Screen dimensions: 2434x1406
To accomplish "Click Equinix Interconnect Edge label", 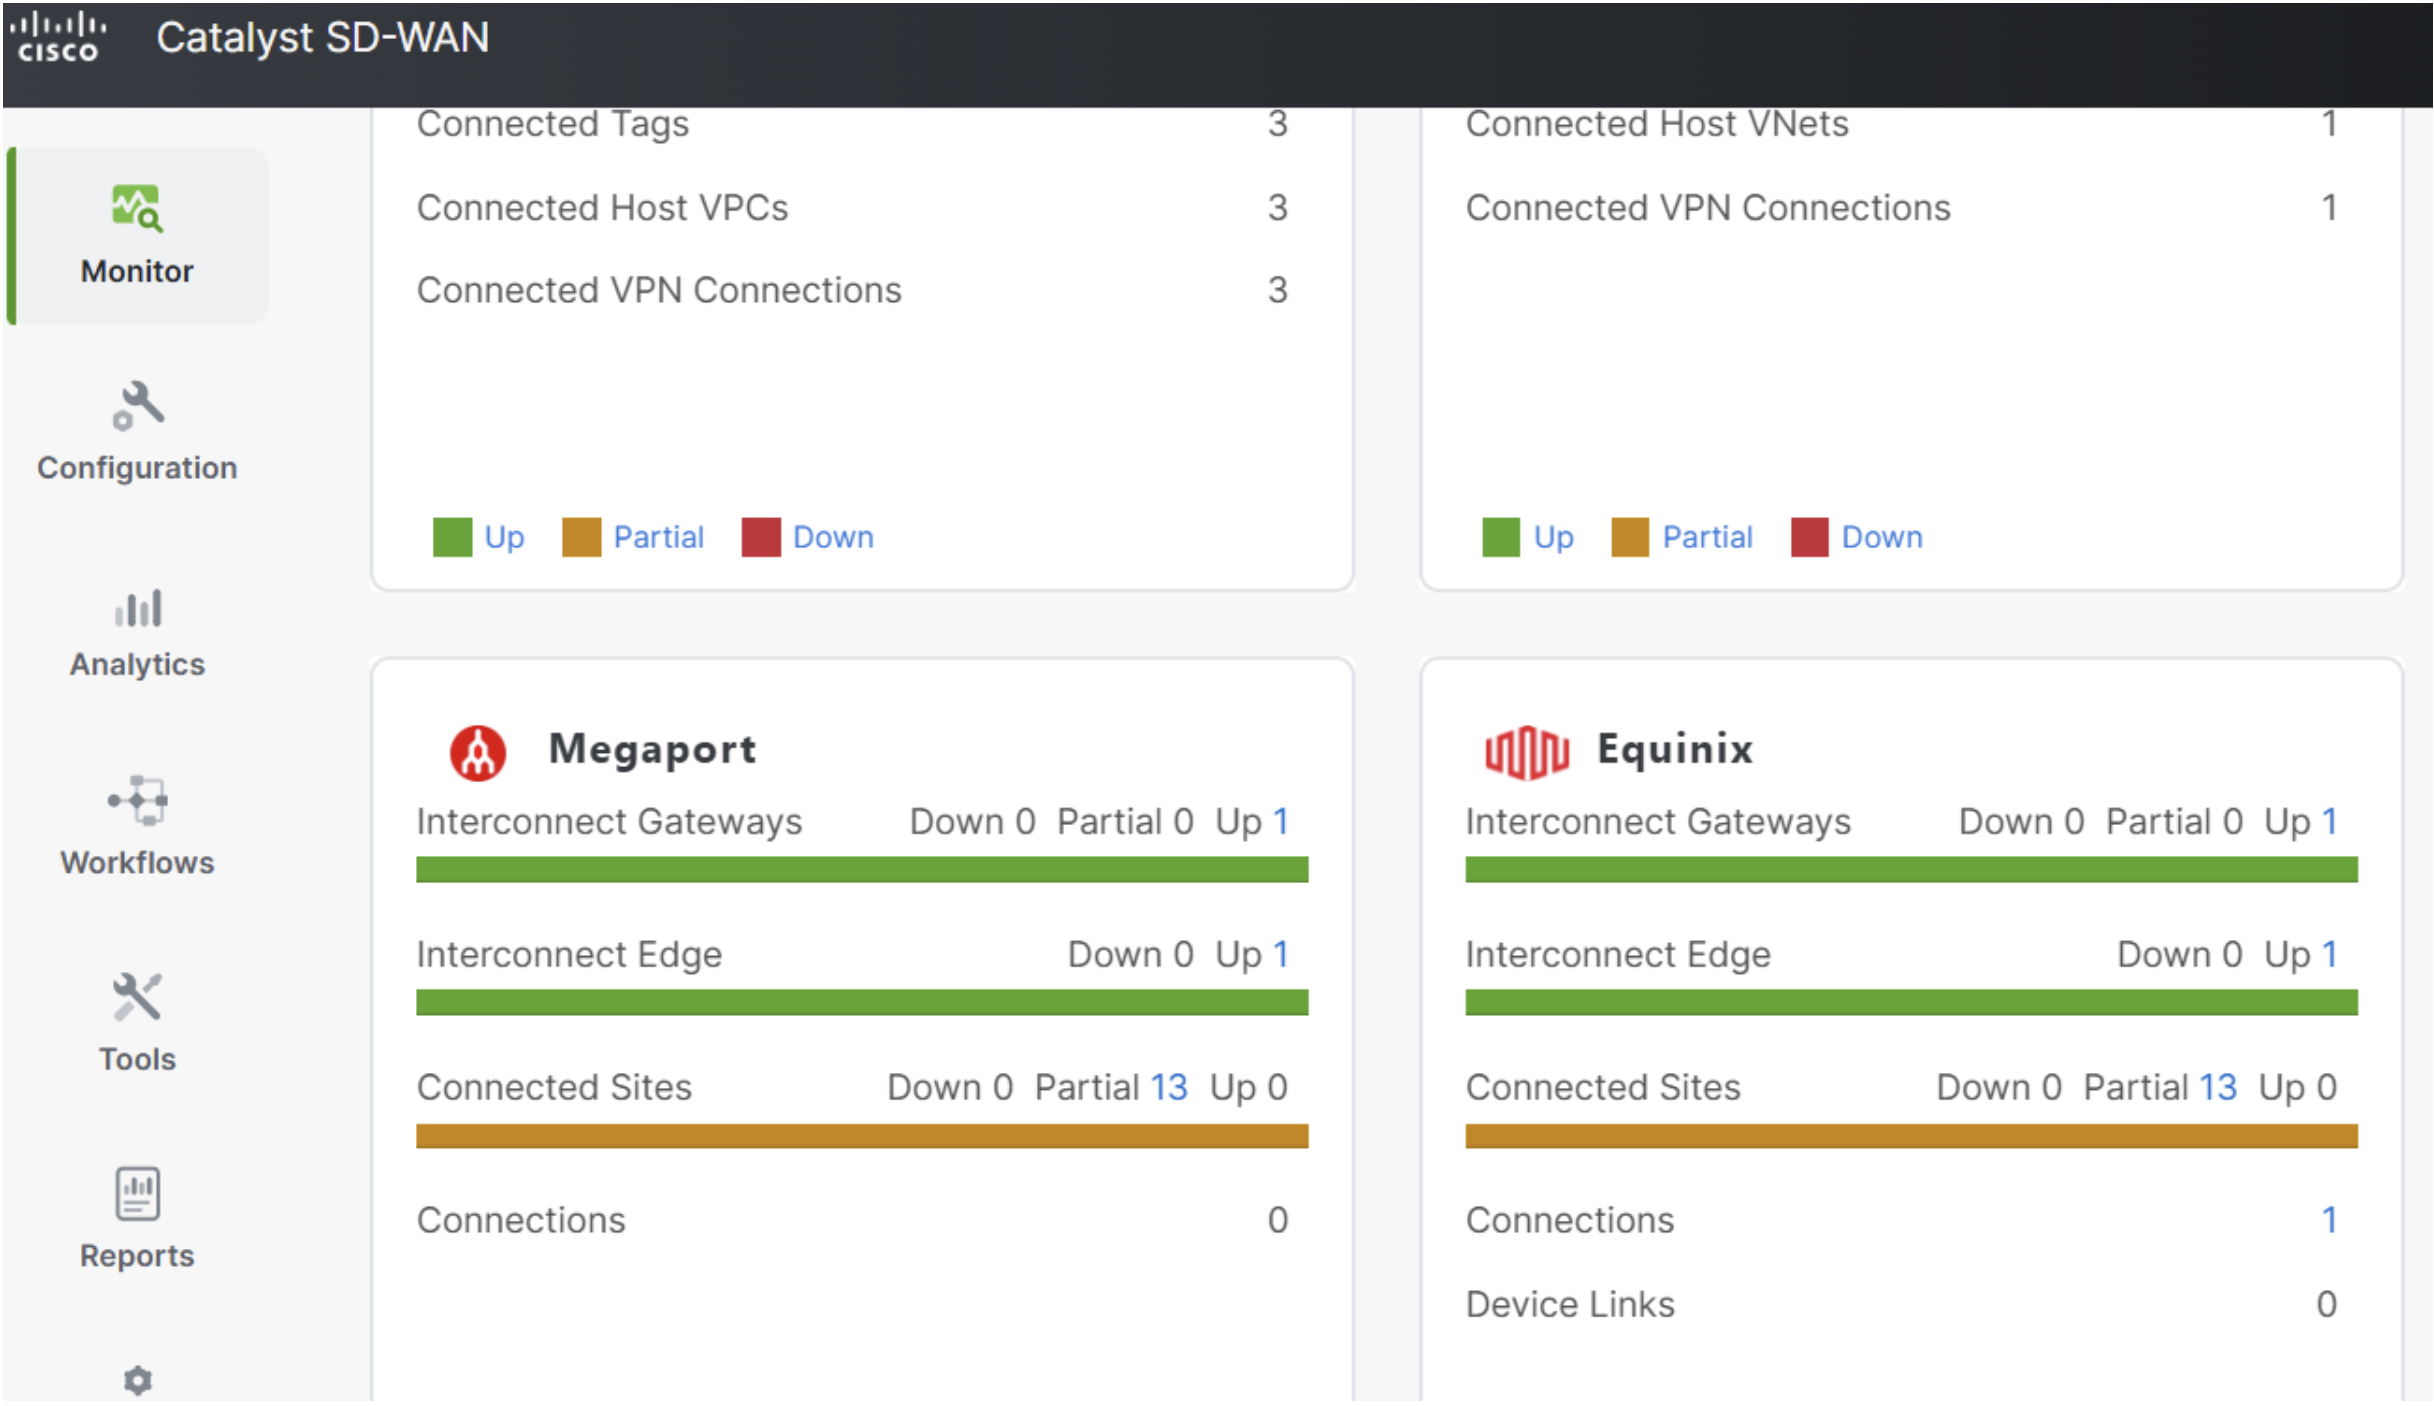I will pyautogui.click(x=1618, y=955).
